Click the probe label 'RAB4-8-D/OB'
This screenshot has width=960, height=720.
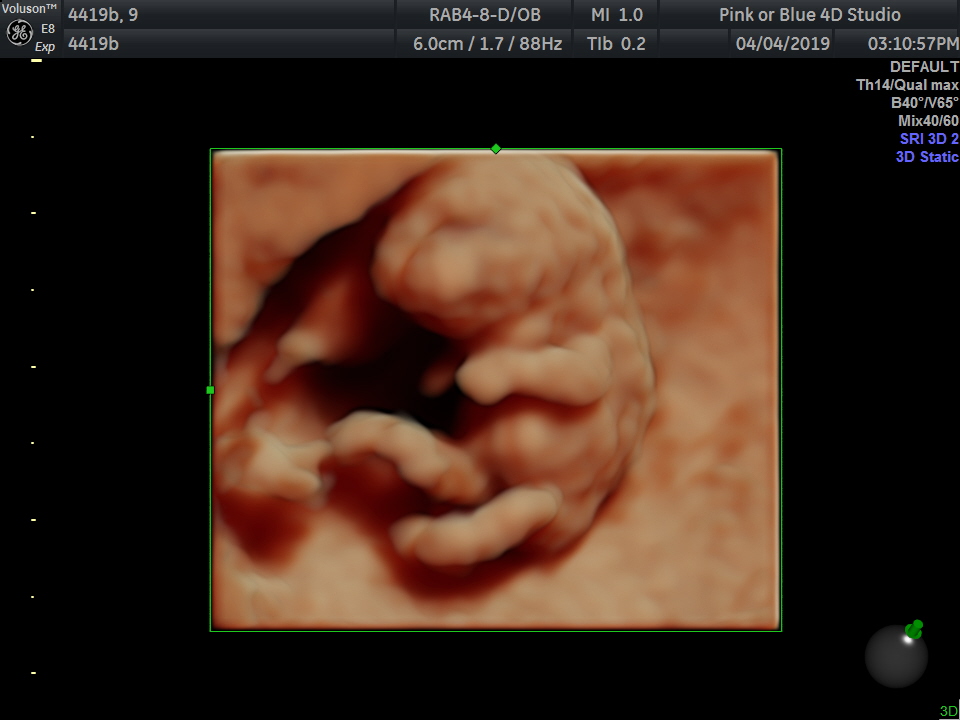485,15
